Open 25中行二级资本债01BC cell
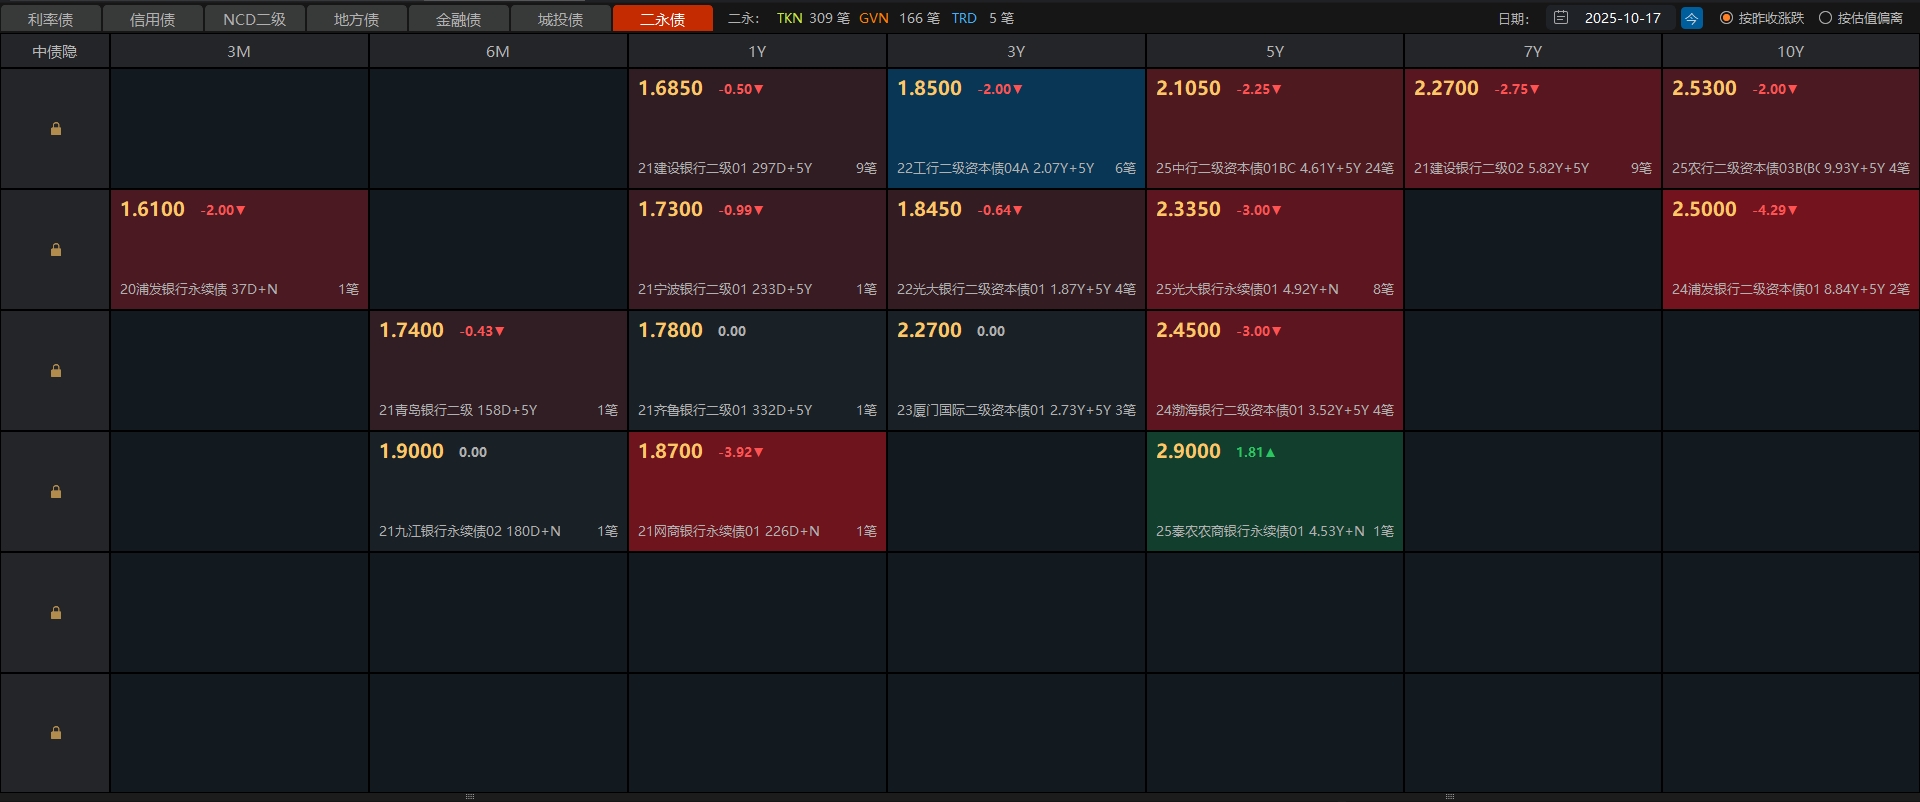This screenshot has width=1920, height=802. (x=1275, y=129)
